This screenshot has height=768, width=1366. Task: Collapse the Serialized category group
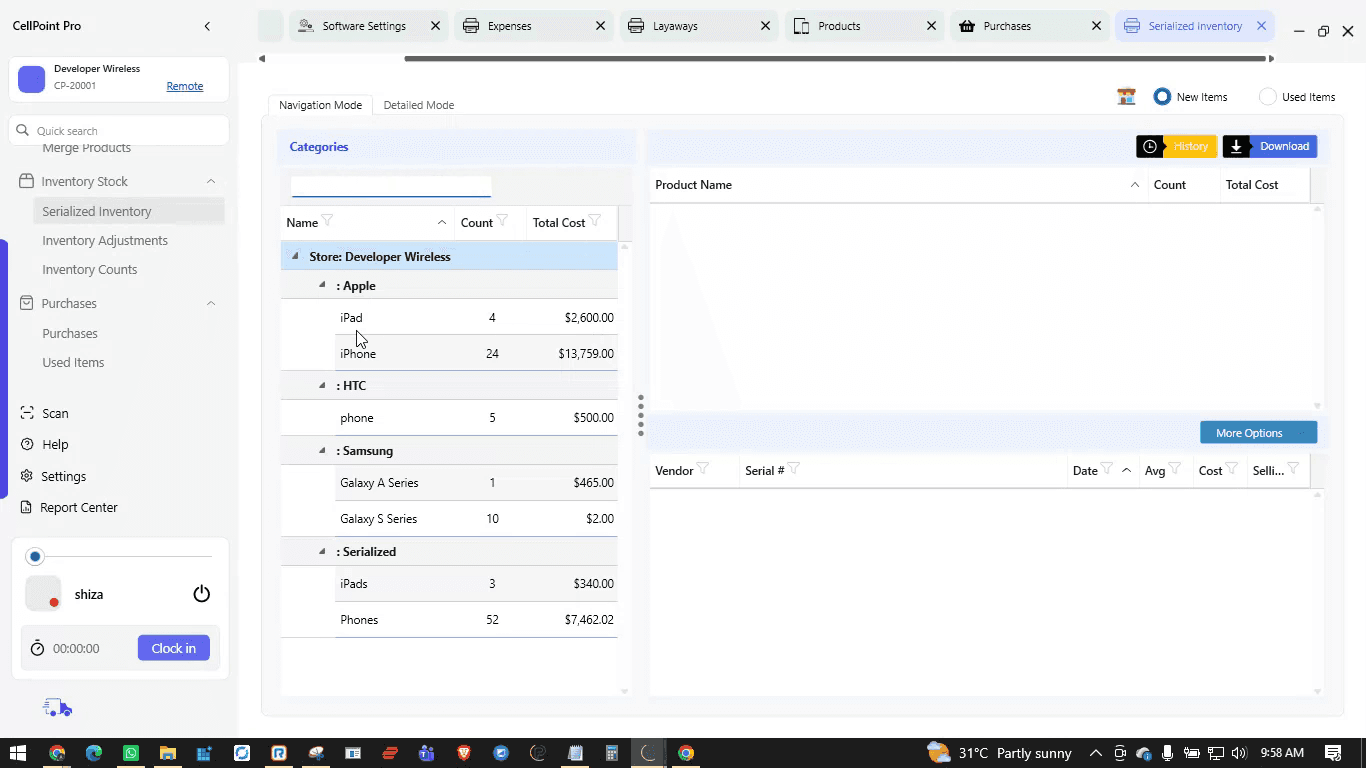click(322, 551)
